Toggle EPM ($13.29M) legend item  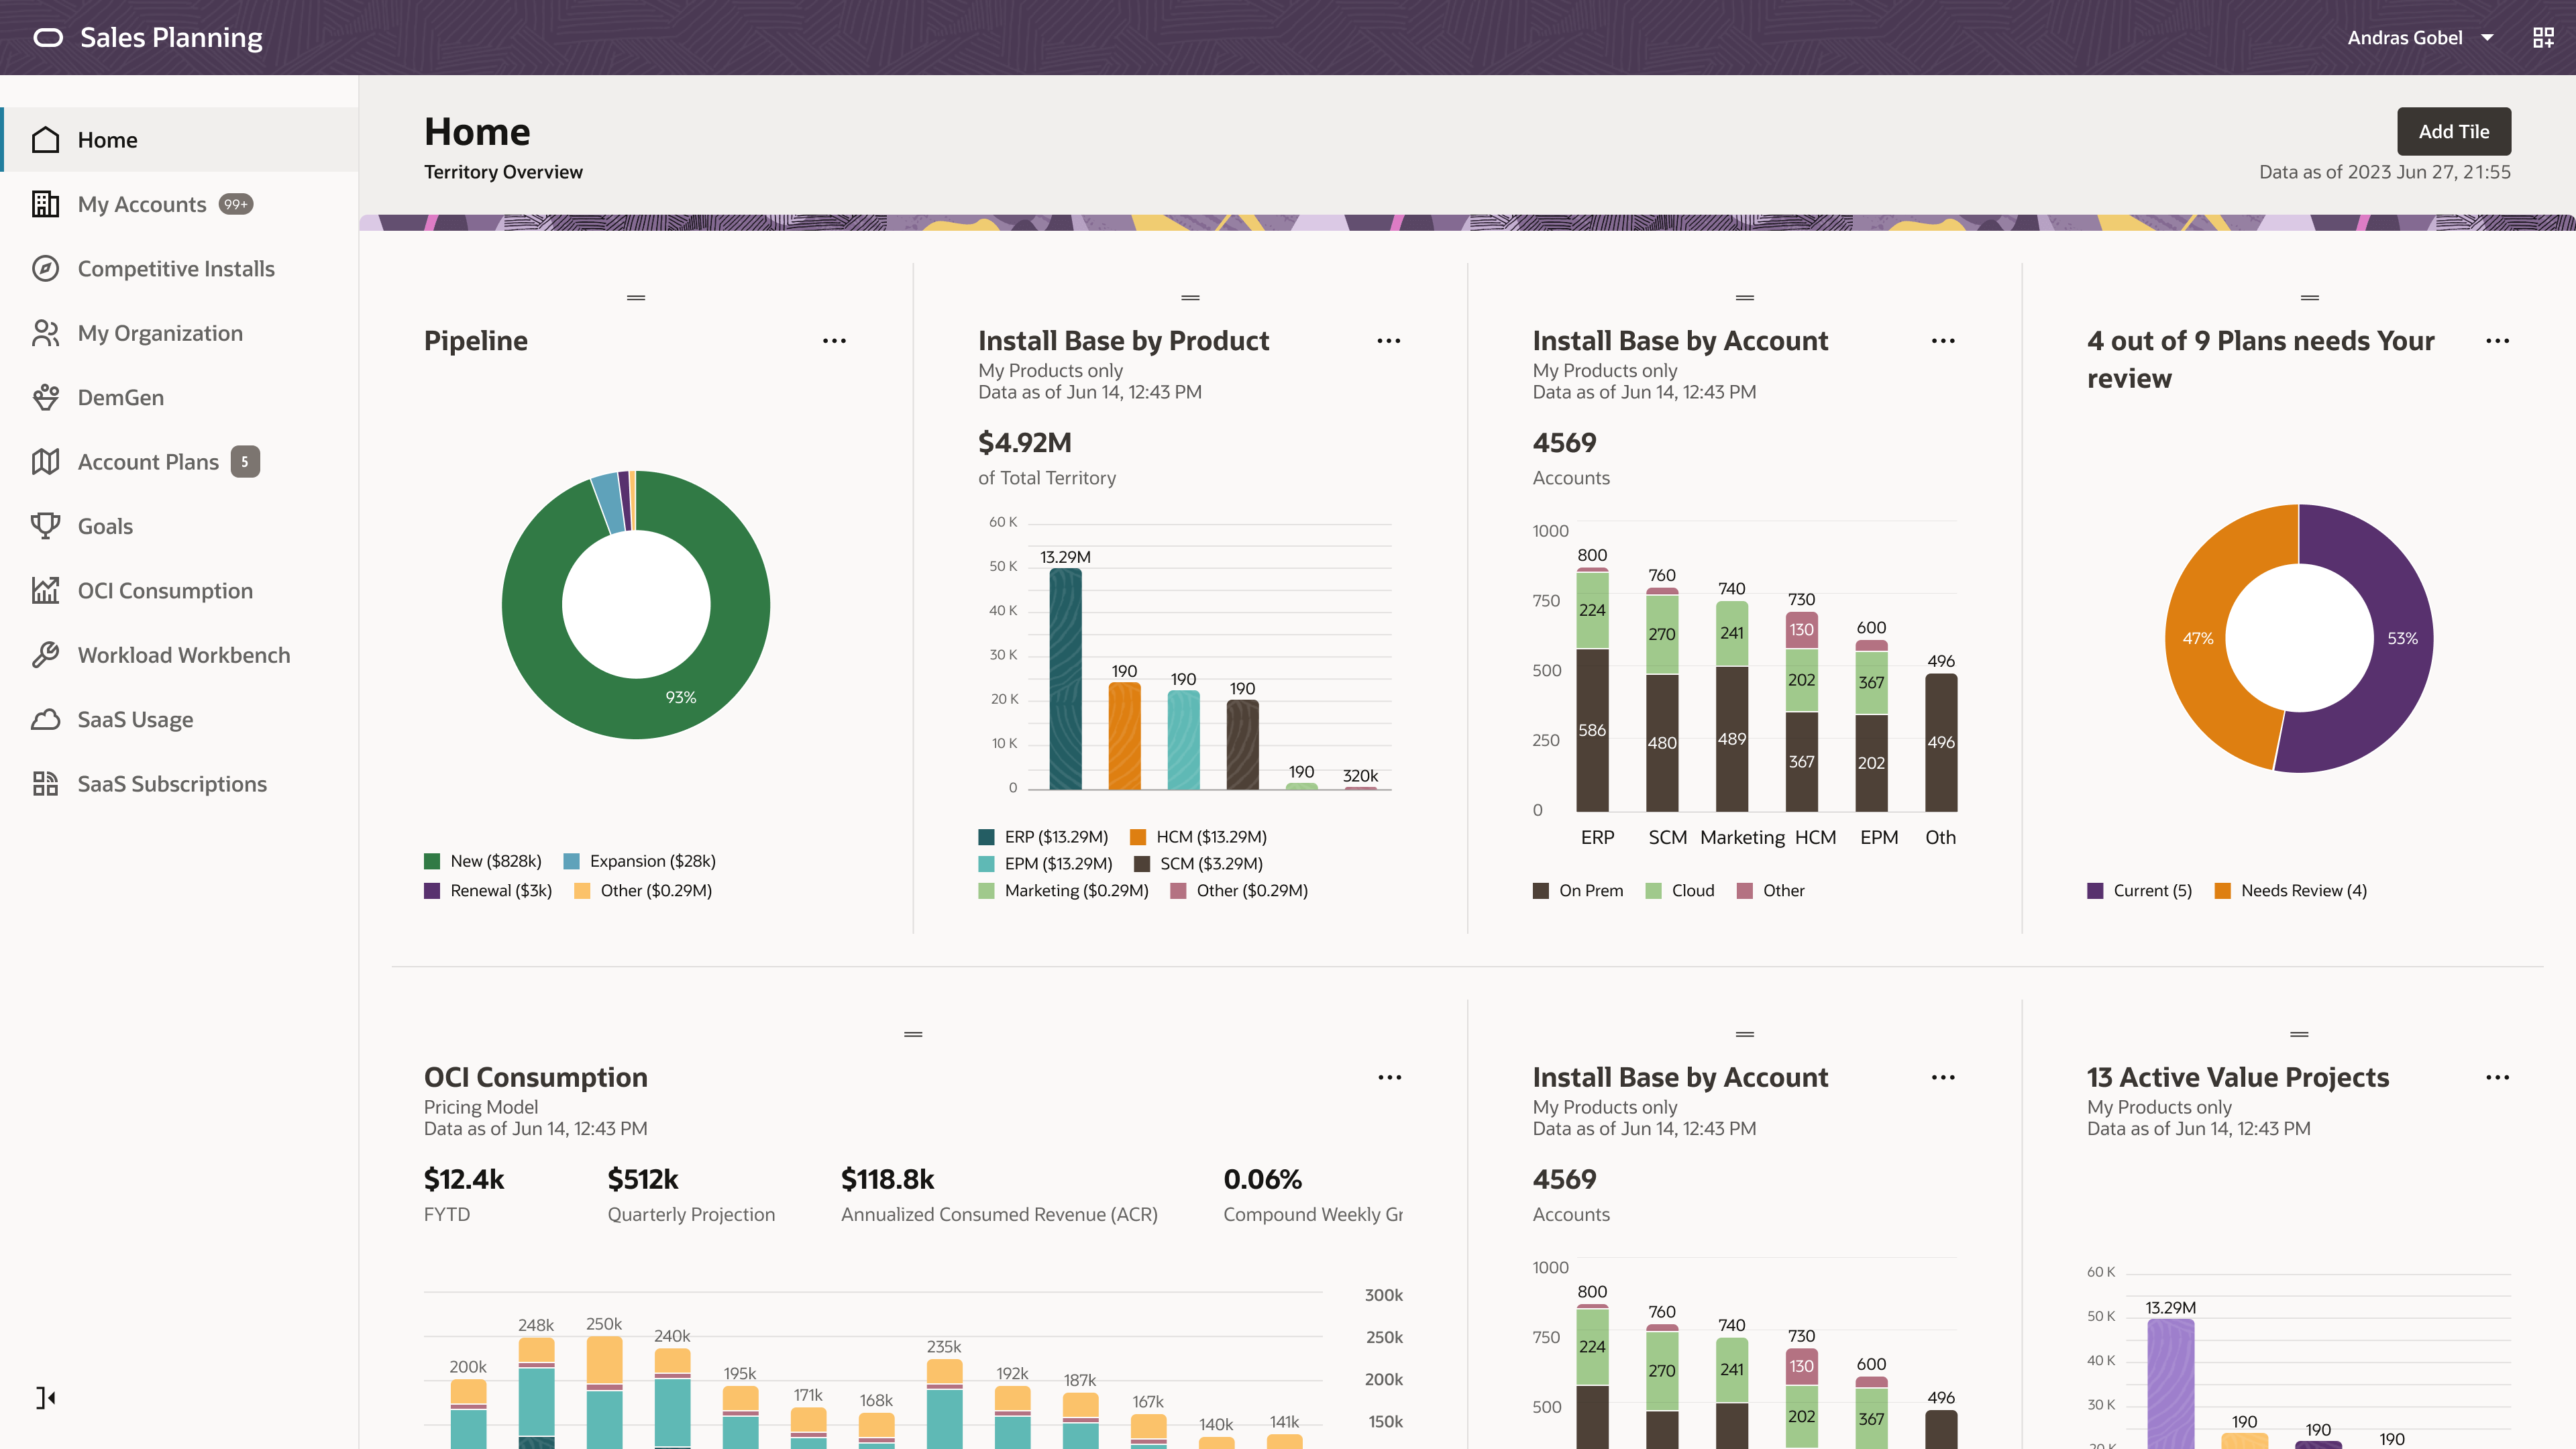[1045, 864]
